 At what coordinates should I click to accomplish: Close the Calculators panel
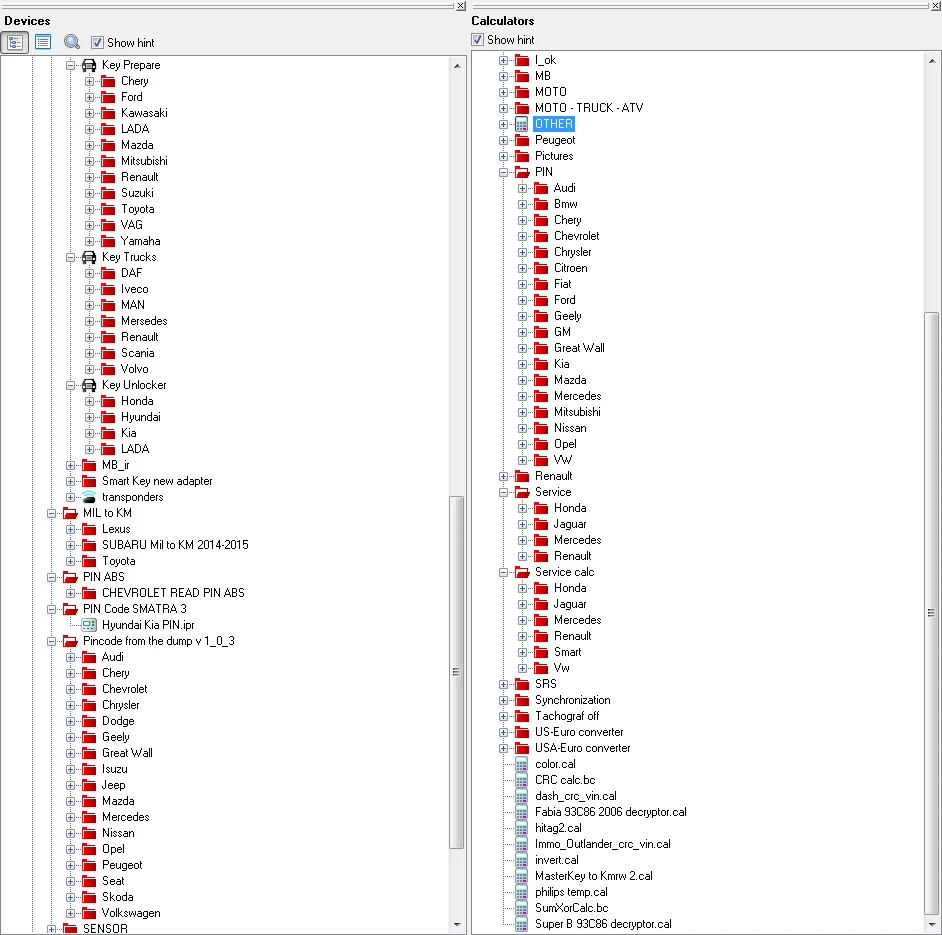tap(936, 6)
